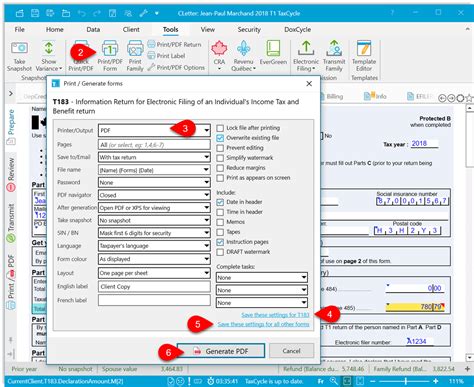Open the first Complete tasks dropdown

[262, 277]
